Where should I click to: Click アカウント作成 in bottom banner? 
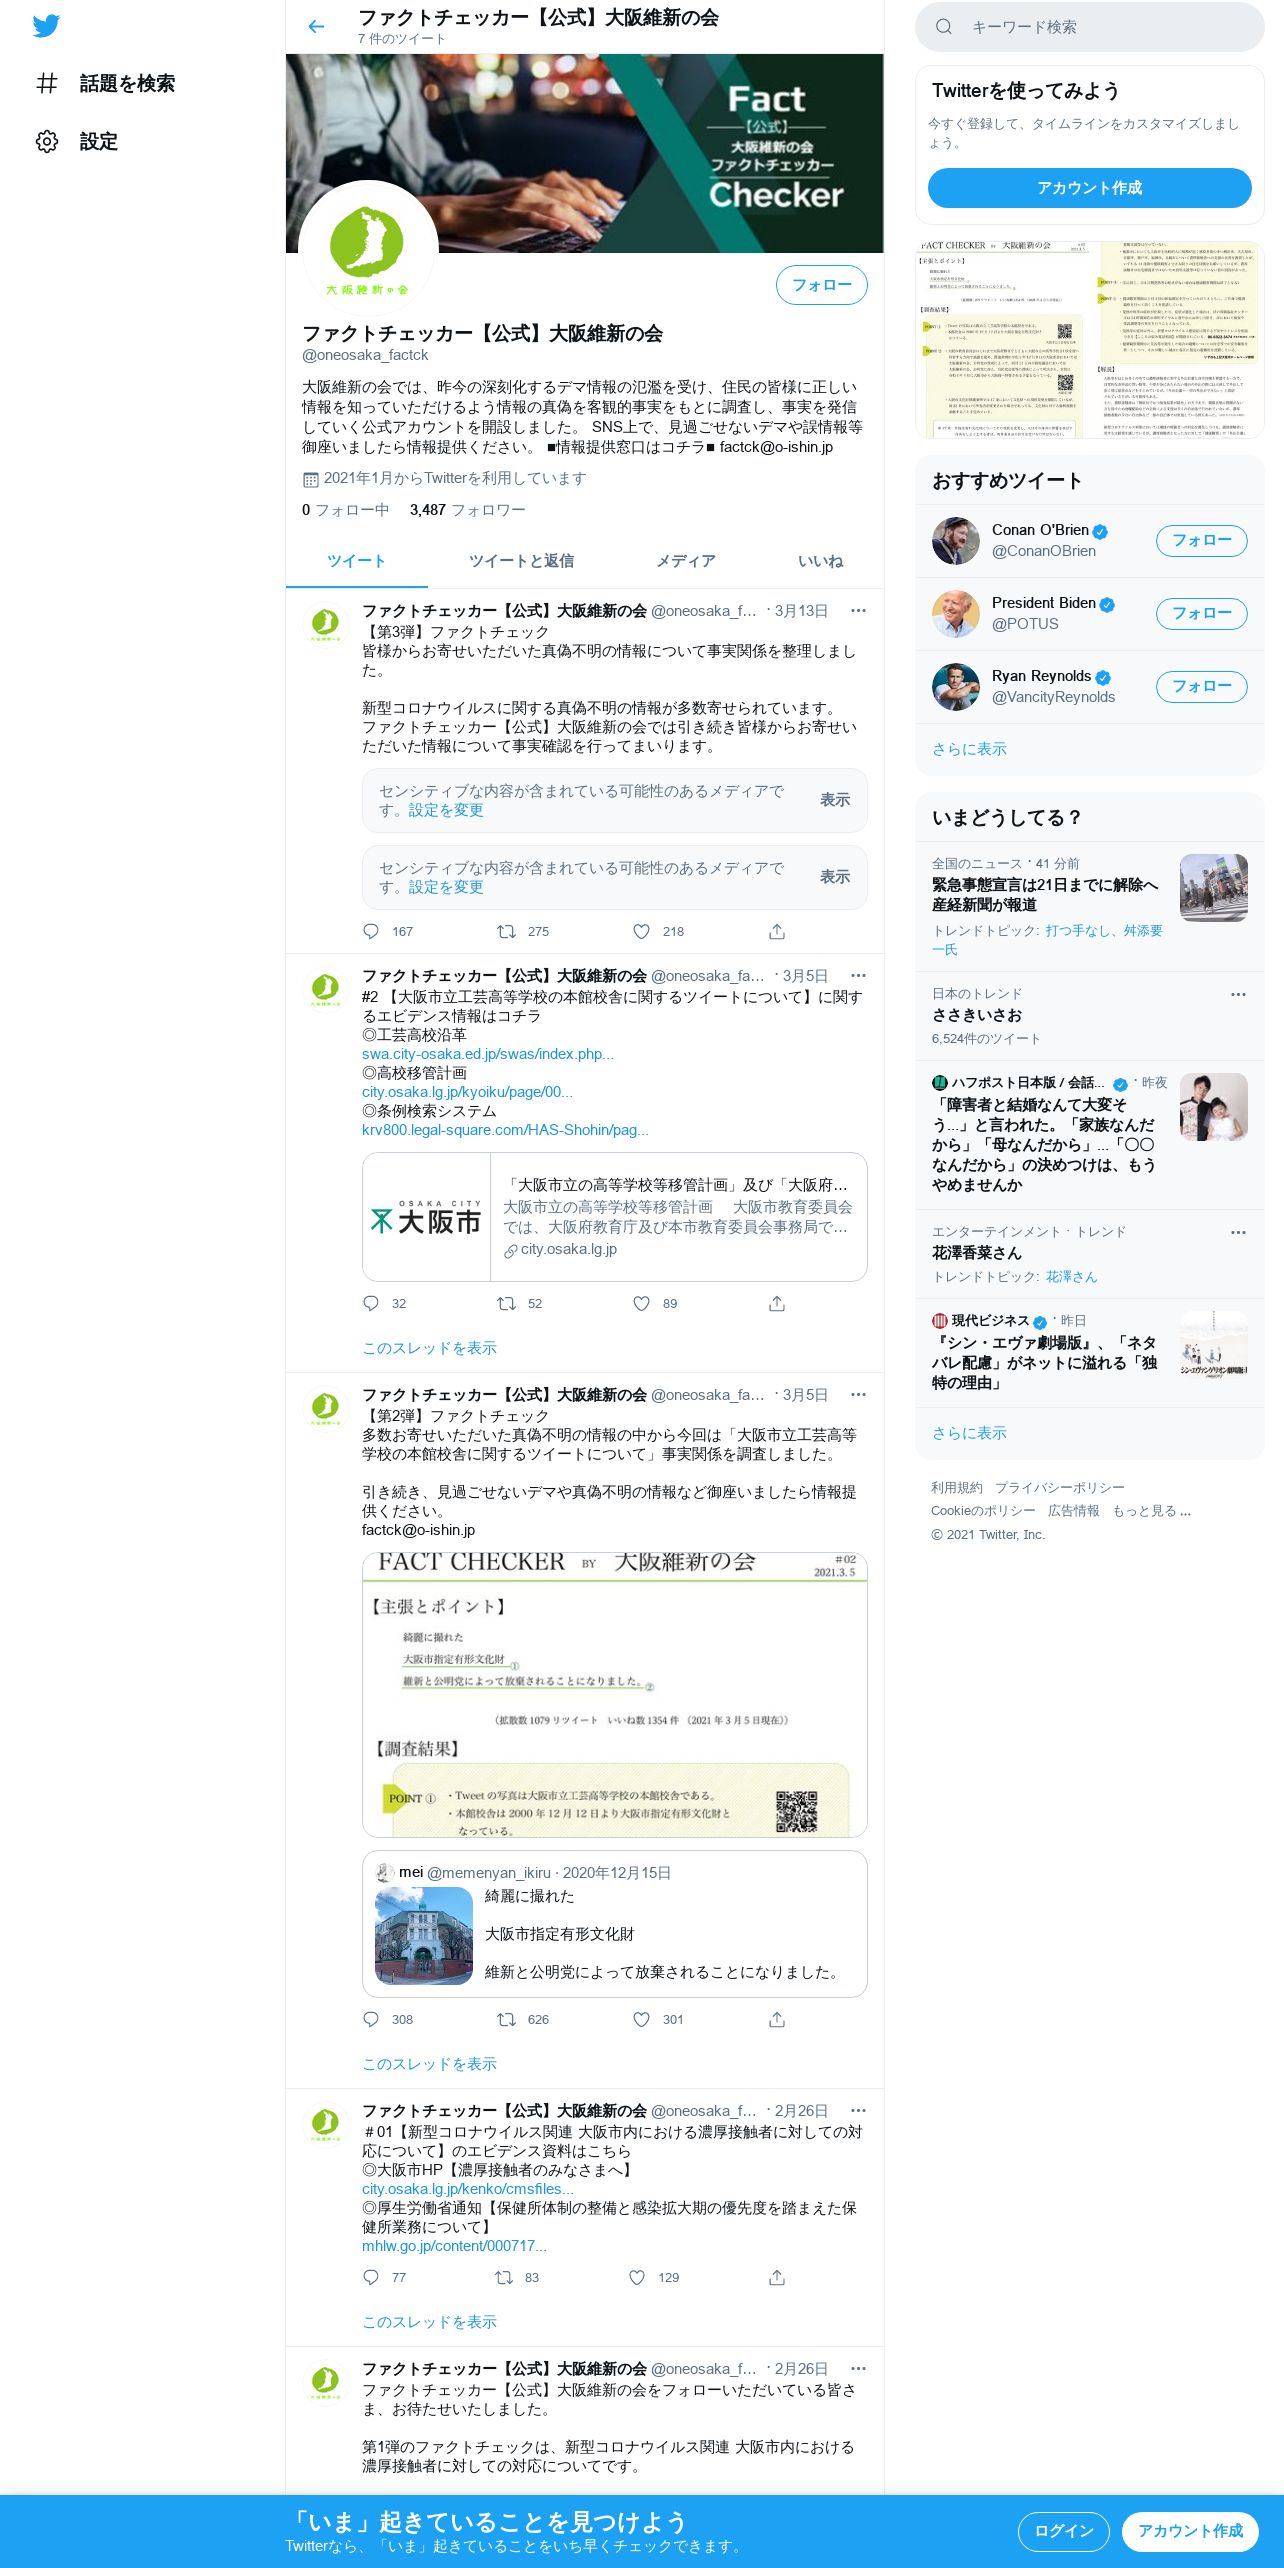(1190, 2530)
